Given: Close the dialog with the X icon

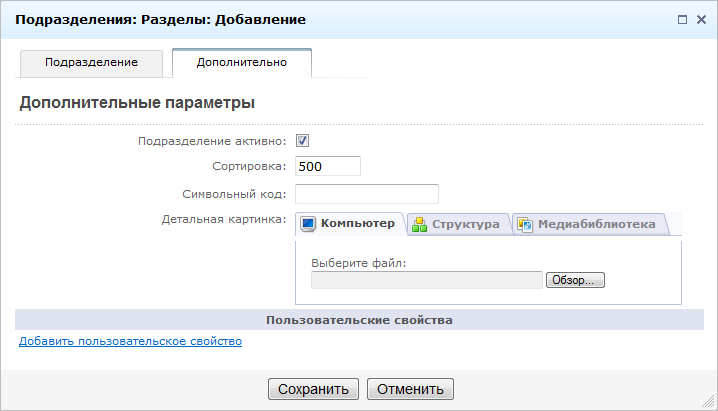Looking at the screenshot, I should click(701, 19).
